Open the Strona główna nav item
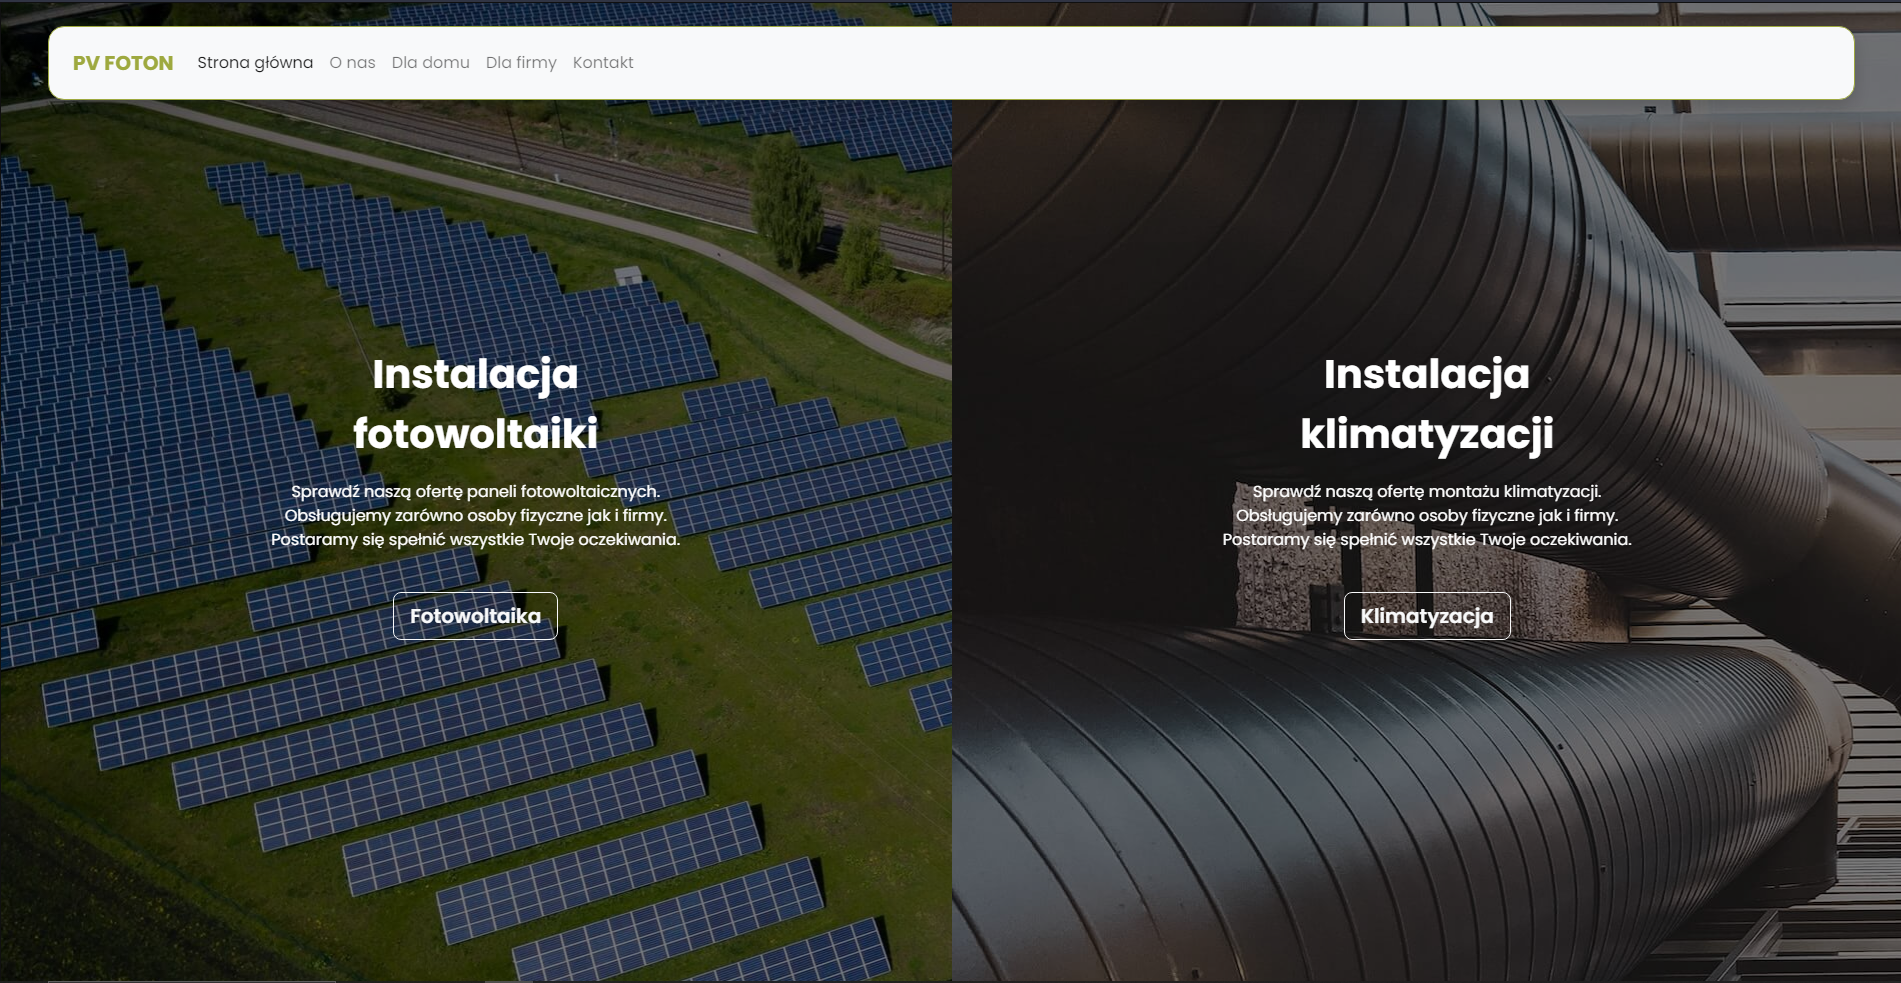The width and height of the screenshot is (1901, 983). (x=255, y=63)
